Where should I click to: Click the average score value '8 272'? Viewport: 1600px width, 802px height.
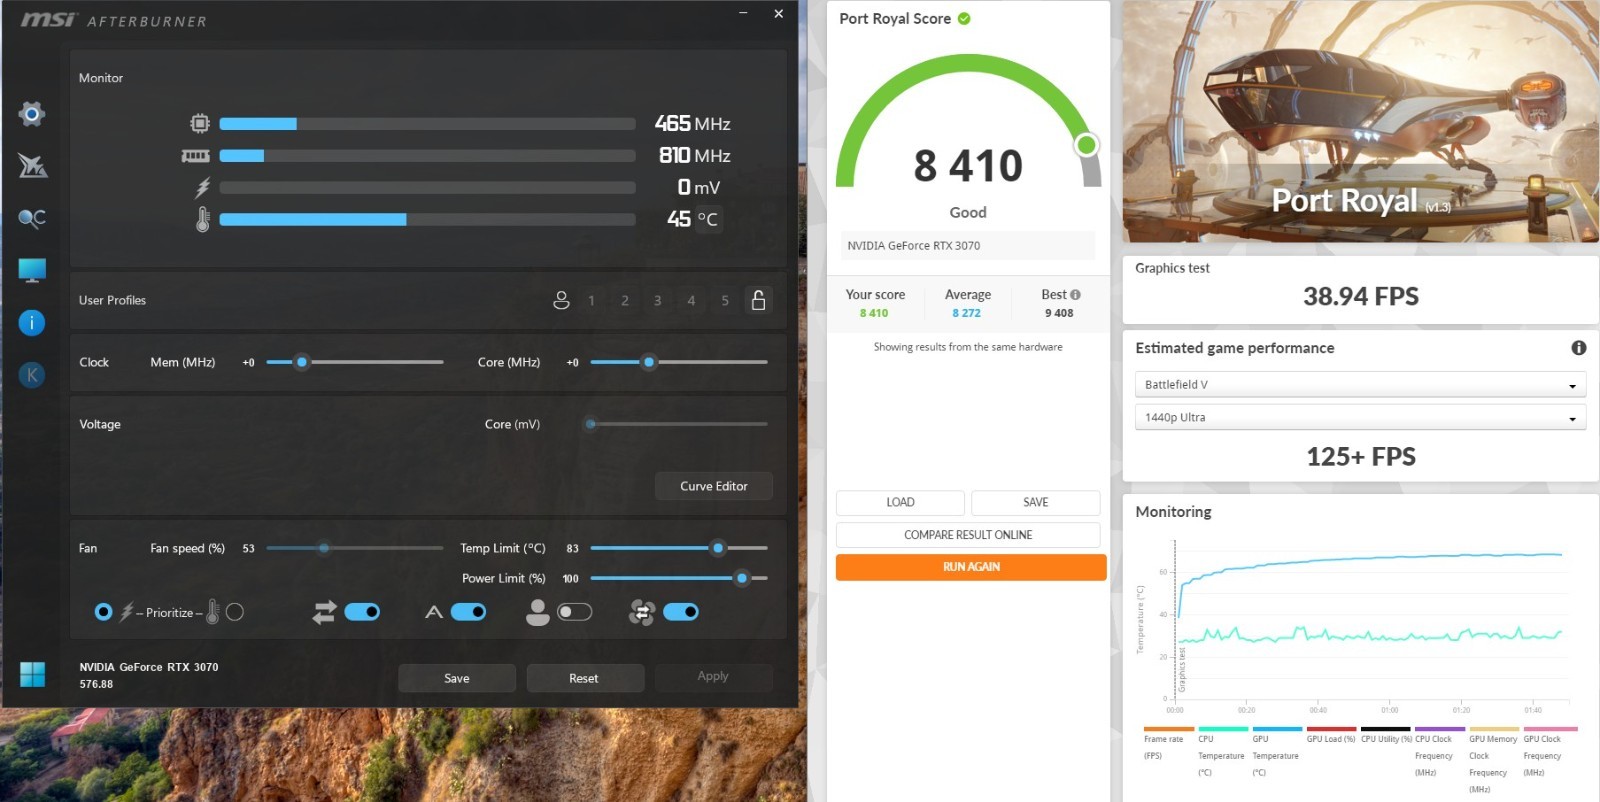pyautogui.click(x=966, y=313)
